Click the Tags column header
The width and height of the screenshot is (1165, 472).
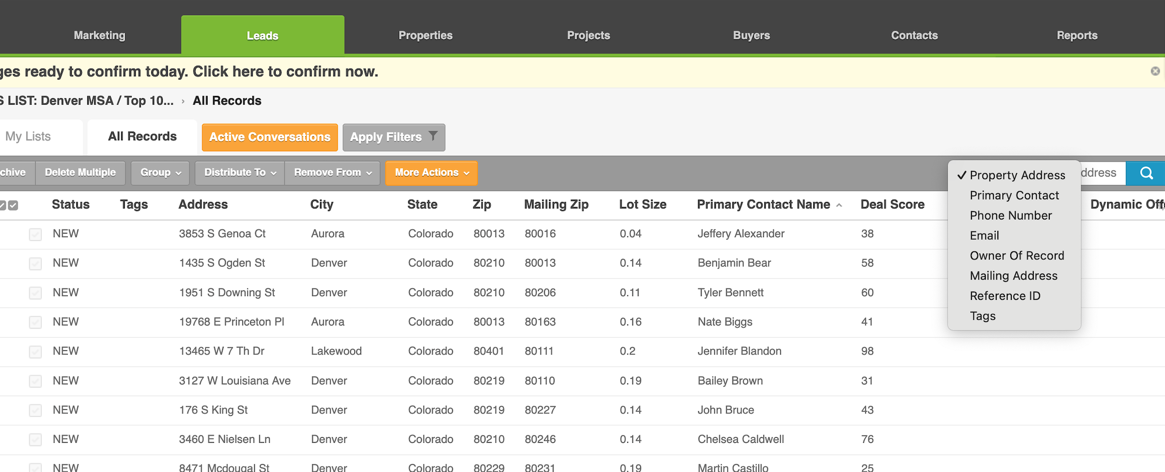(134, 204)
